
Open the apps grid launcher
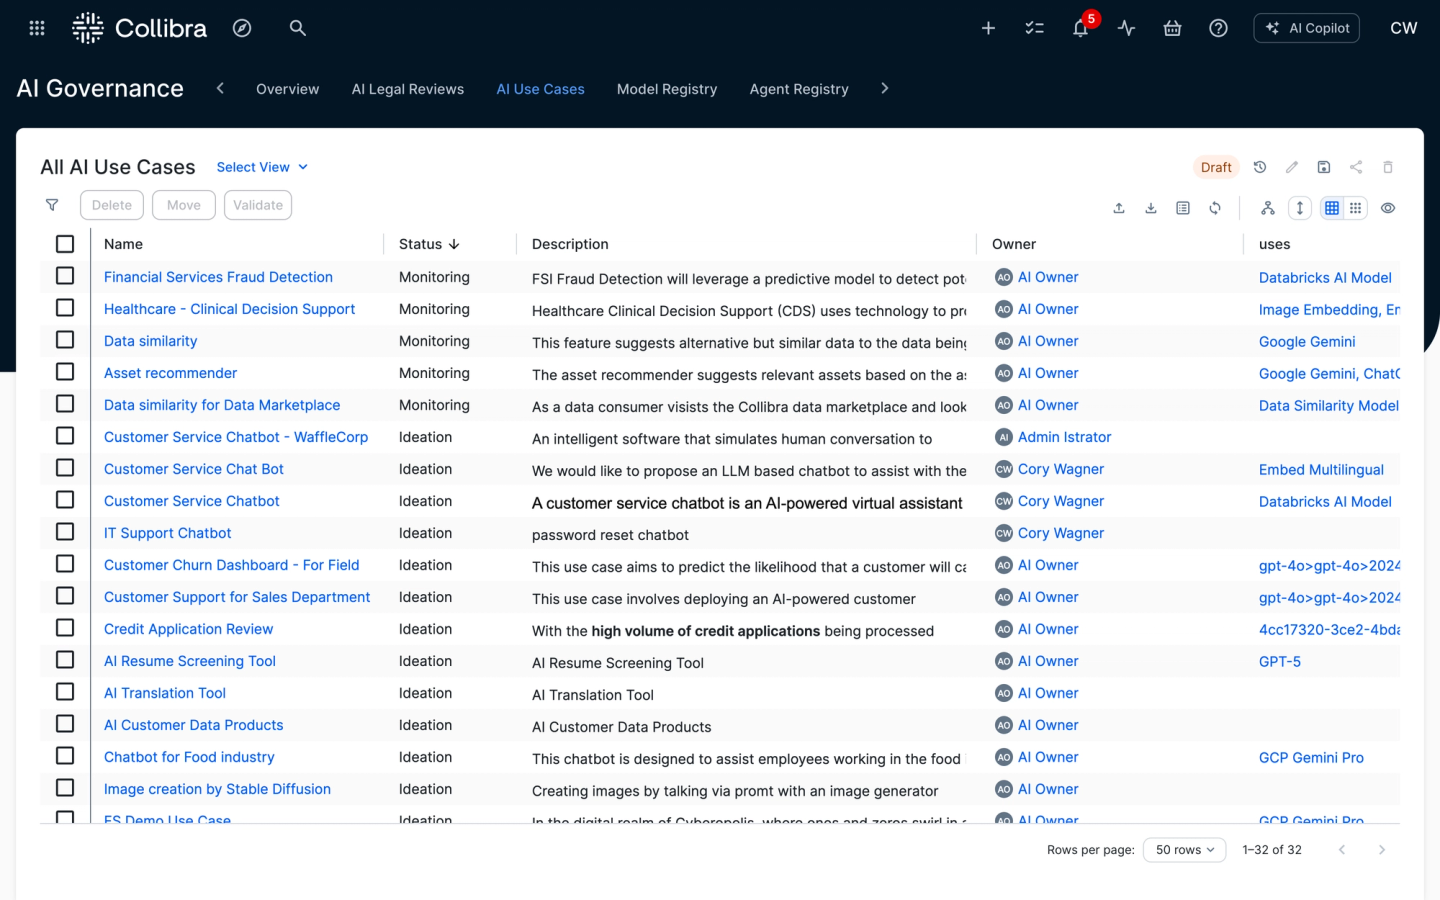pos(37,28)
